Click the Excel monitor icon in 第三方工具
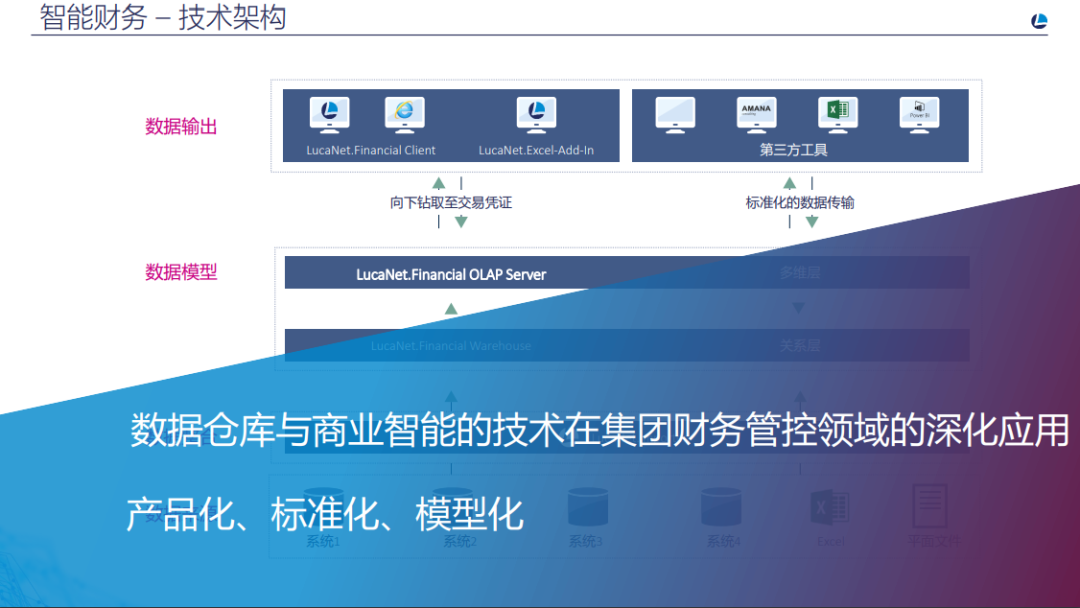Screen dimensions: 1080x608 [x=838, y=115]
